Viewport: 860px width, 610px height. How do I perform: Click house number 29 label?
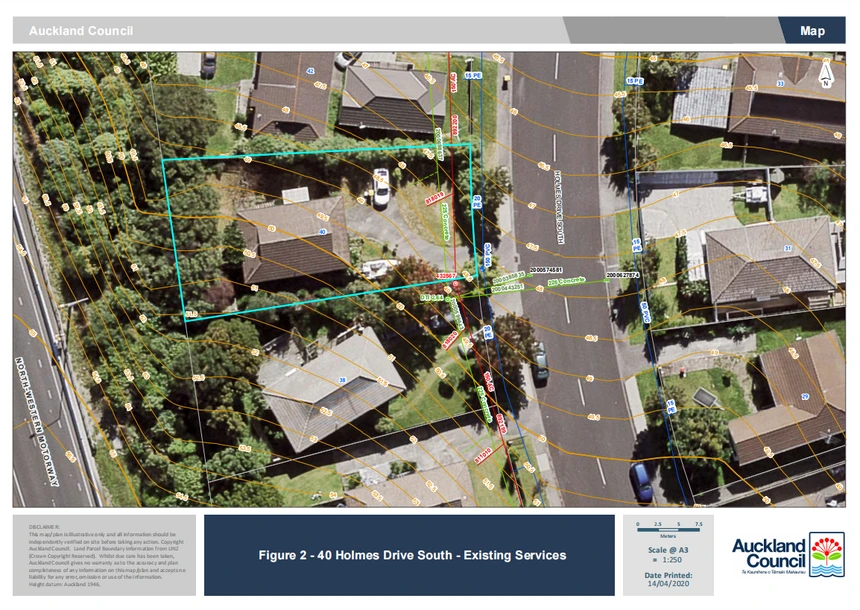[x=805, y=397]
